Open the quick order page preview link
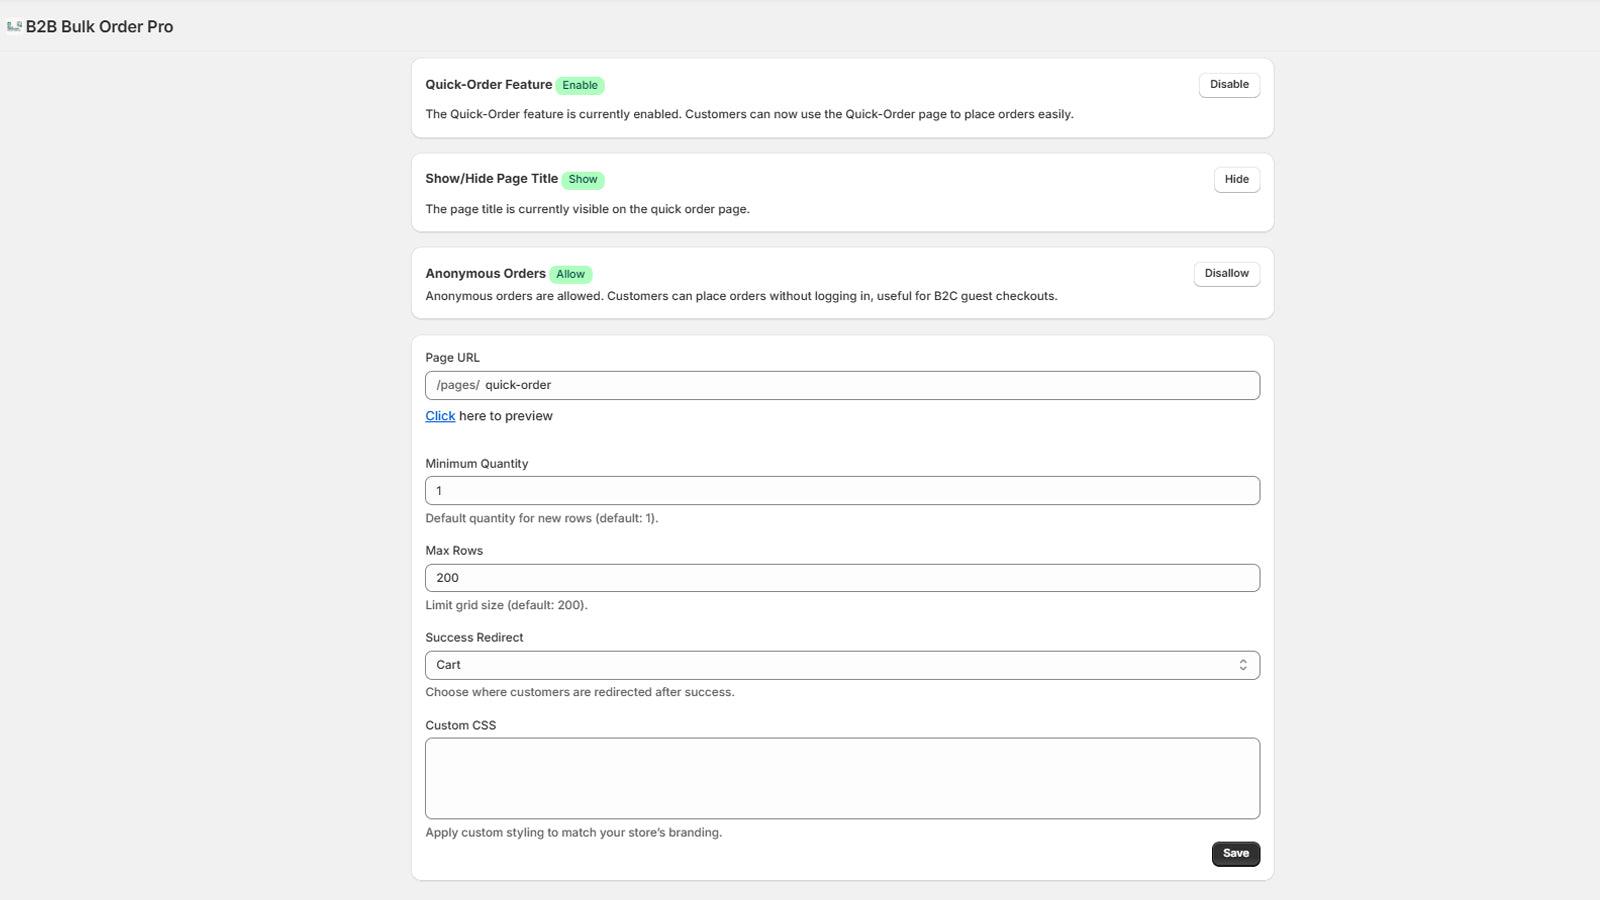Screen dimensions: 1600x900 pyautogui.click(x=440, y=415)
